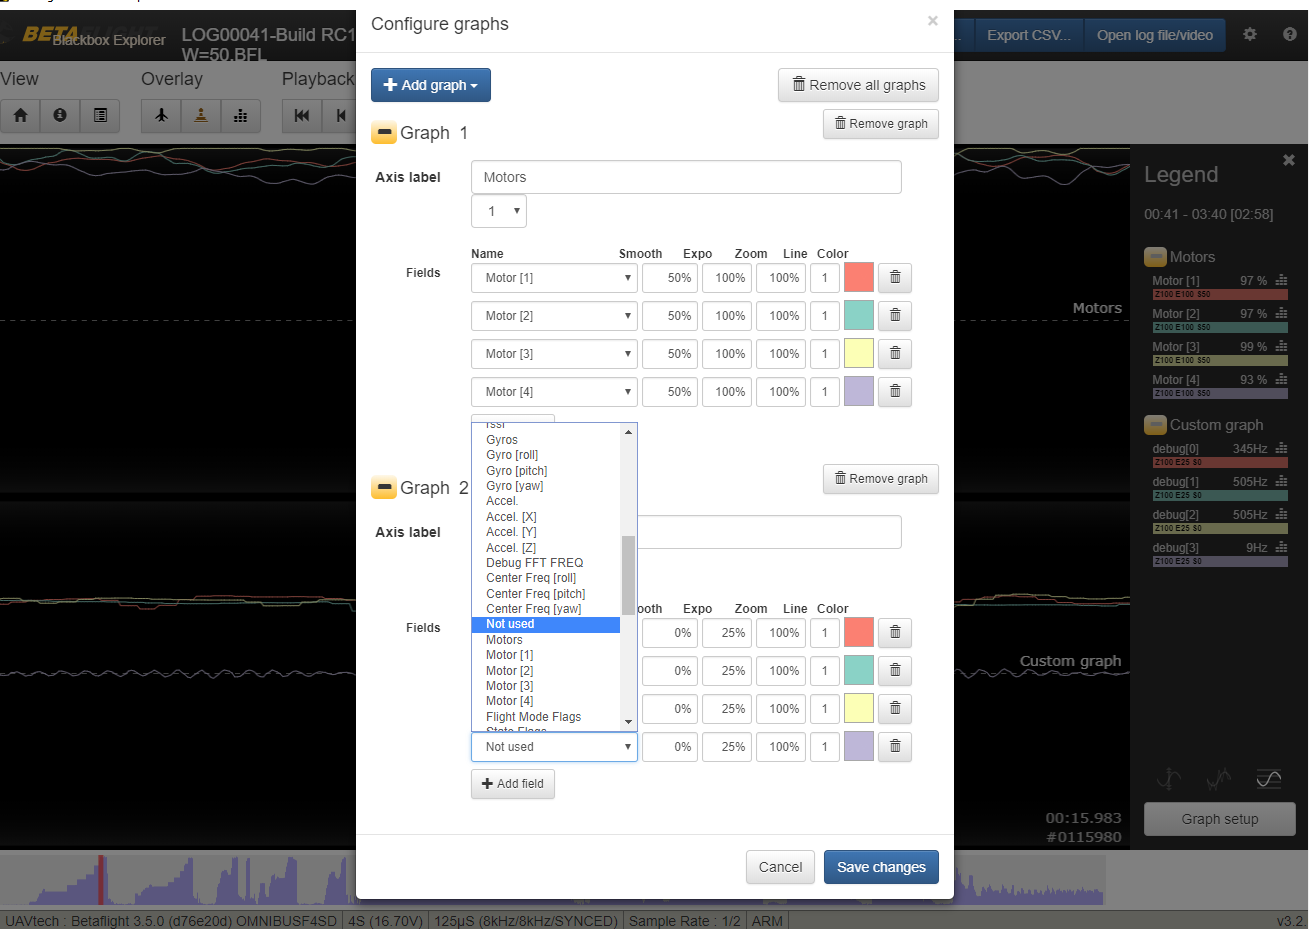
Task: Open the Add graph dropdown
Action: coord(430,85)
